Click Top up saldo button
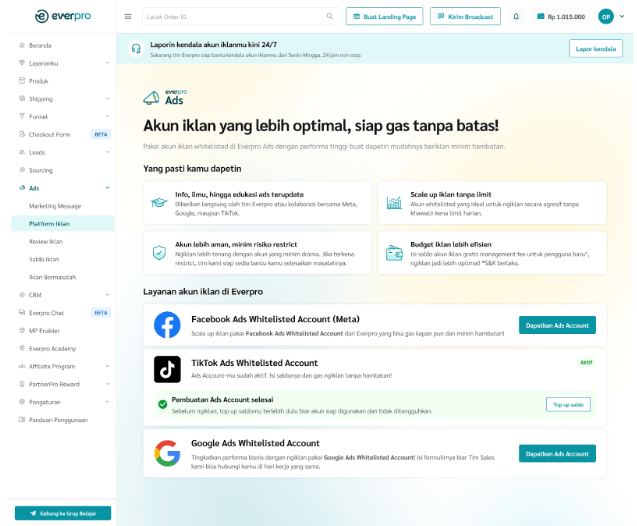 point(568,405)
